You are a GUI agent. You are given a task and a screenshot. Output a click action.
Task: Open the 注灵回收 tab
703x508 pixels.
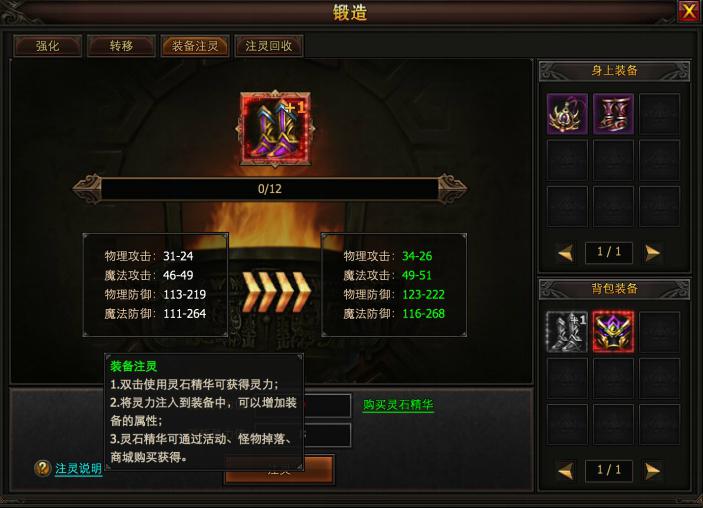(269, 46)
